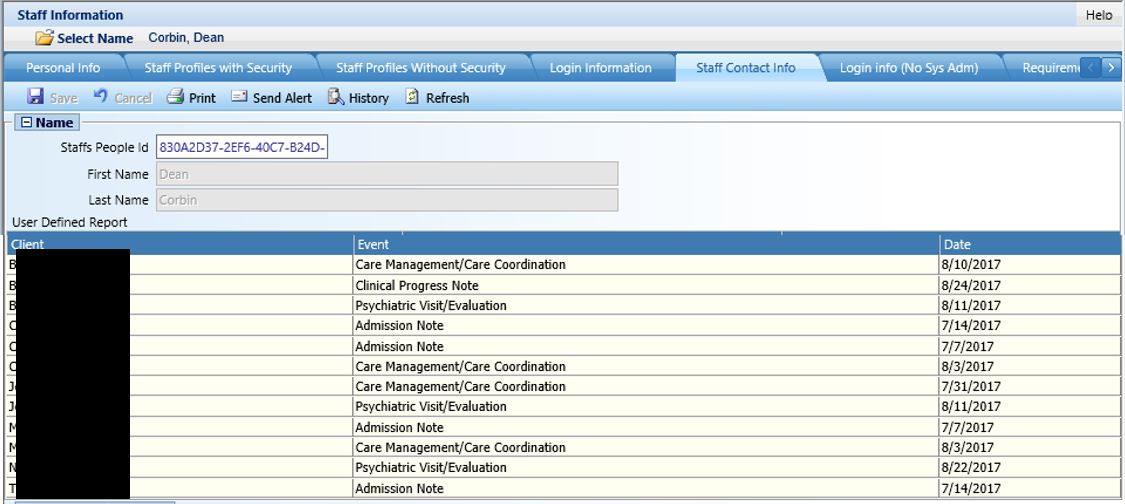1125x504 pixels.
Task: Click the Send Alert envelope icon
Action: click(239, 96)
